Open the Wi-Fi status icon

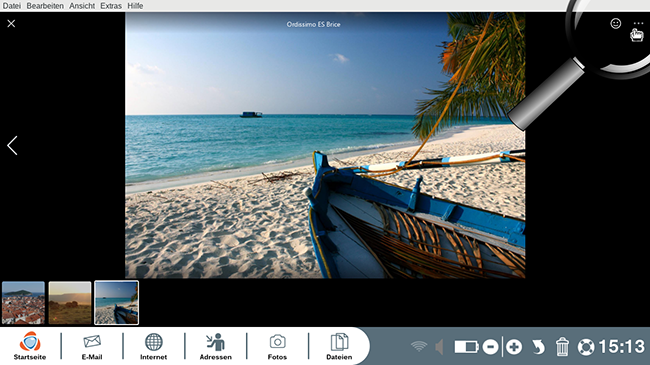[x=419, y=346]
